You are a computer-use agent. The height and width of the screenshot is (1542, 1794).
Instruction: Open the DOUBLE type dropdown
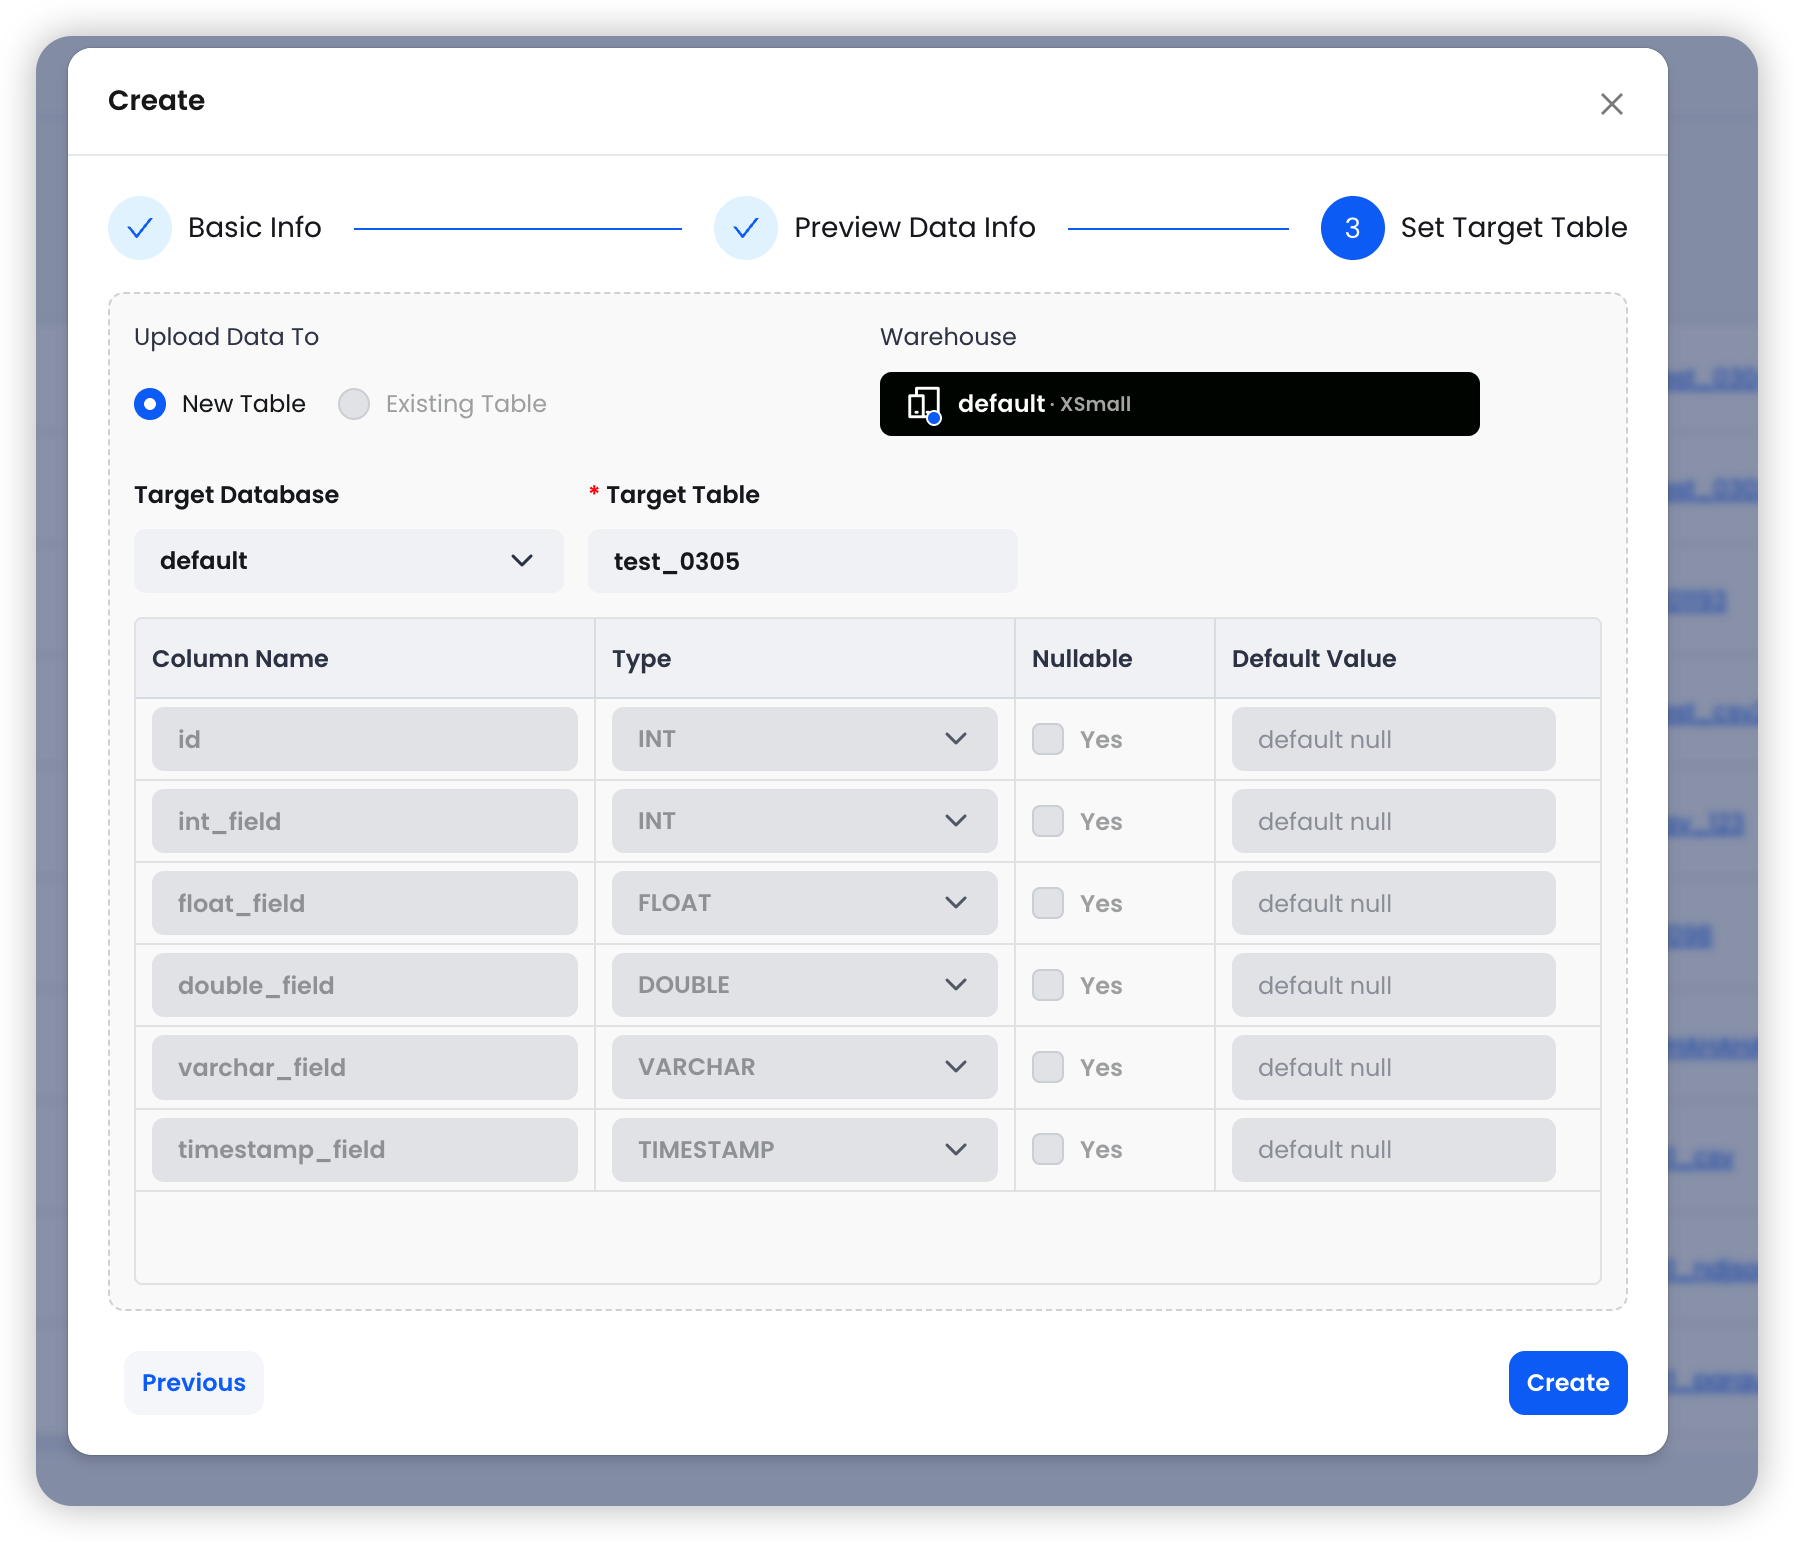[x=804, y=985]
